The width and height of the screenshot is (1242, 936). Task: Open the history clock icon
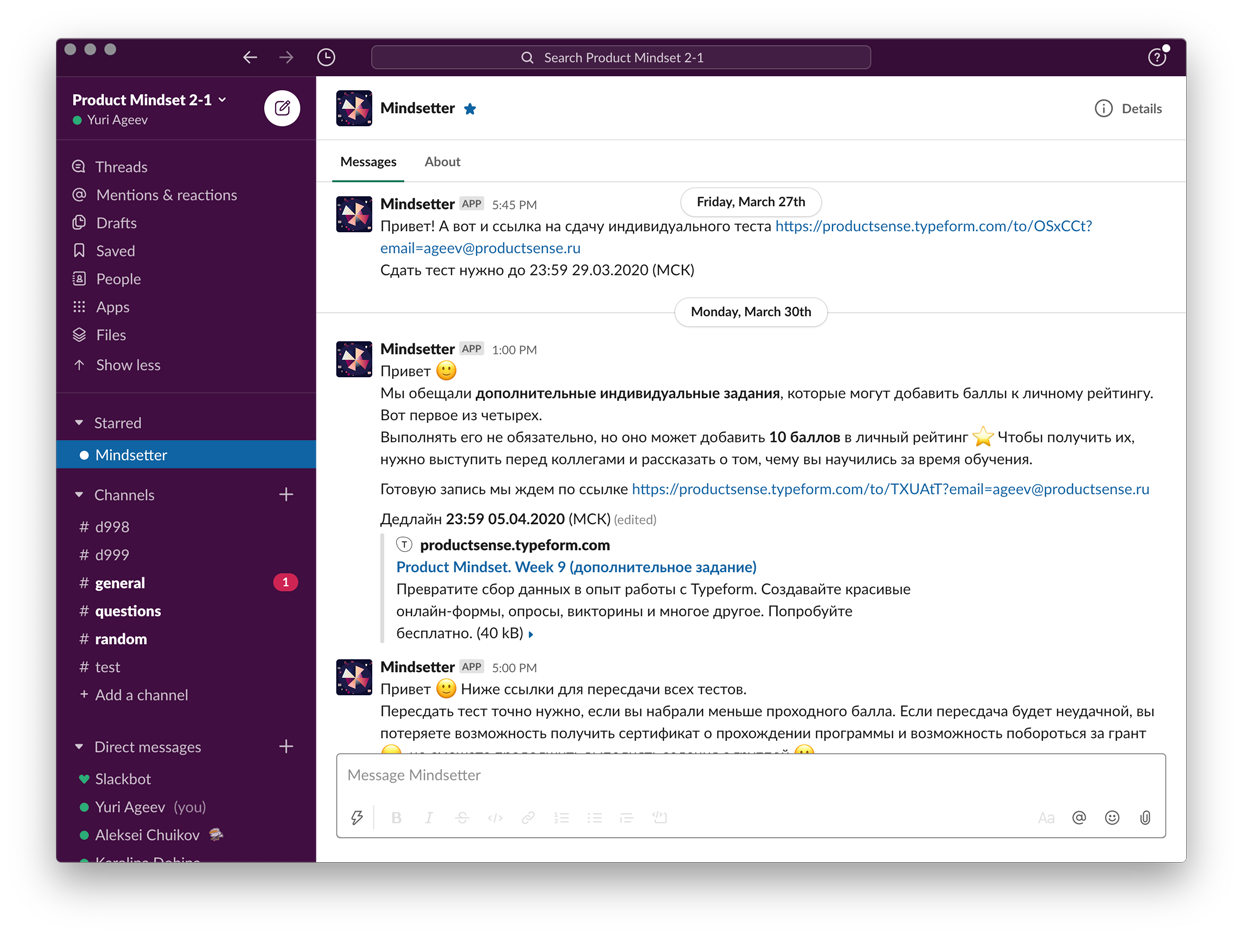pos(326,58)
